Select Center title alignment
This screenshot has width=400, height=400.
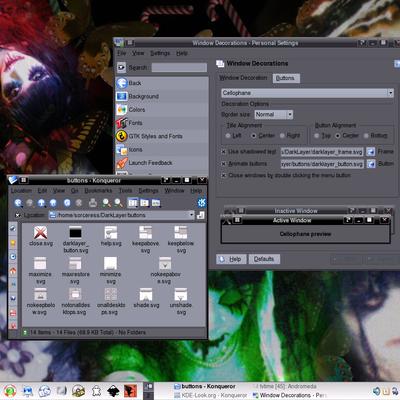coord(254,136)
